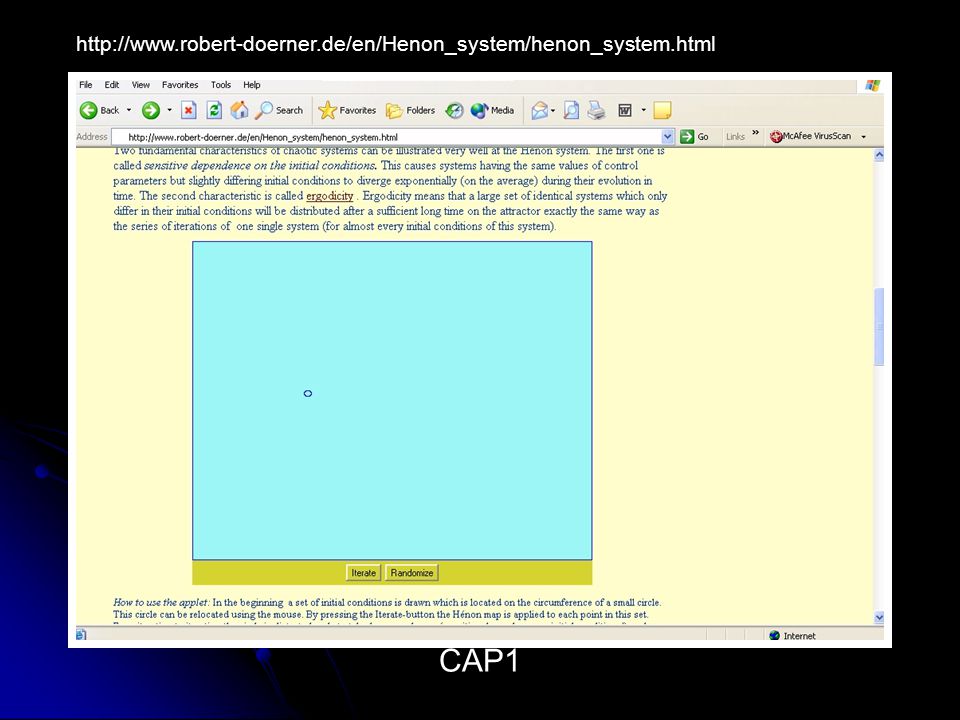
Task: Click the Mail envelope icon
Action: pyautogui.click(x=539, y=110)
